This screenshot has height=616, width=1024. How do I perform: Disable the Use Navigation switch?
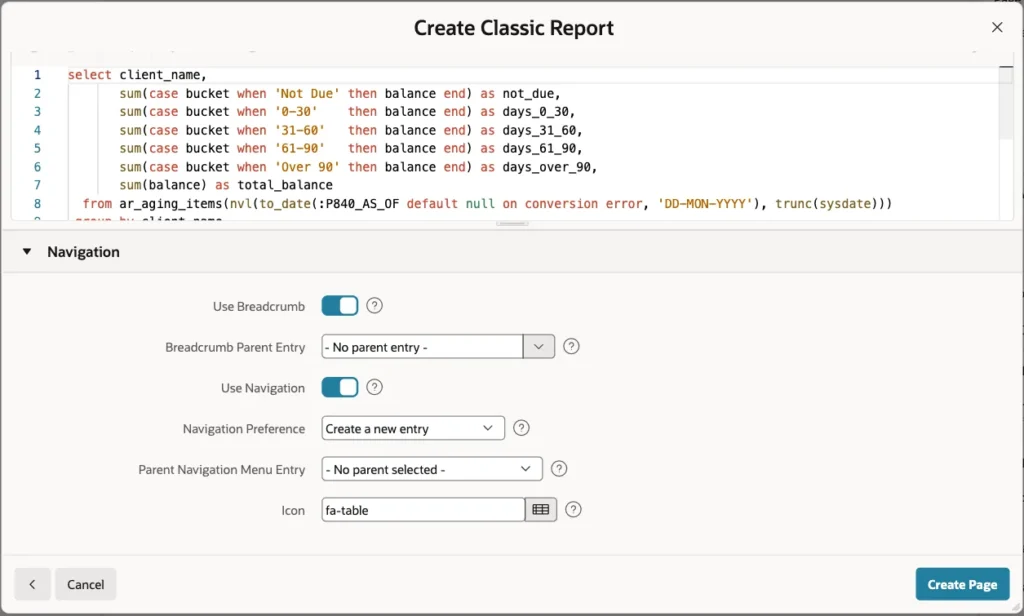pos(340,387)
